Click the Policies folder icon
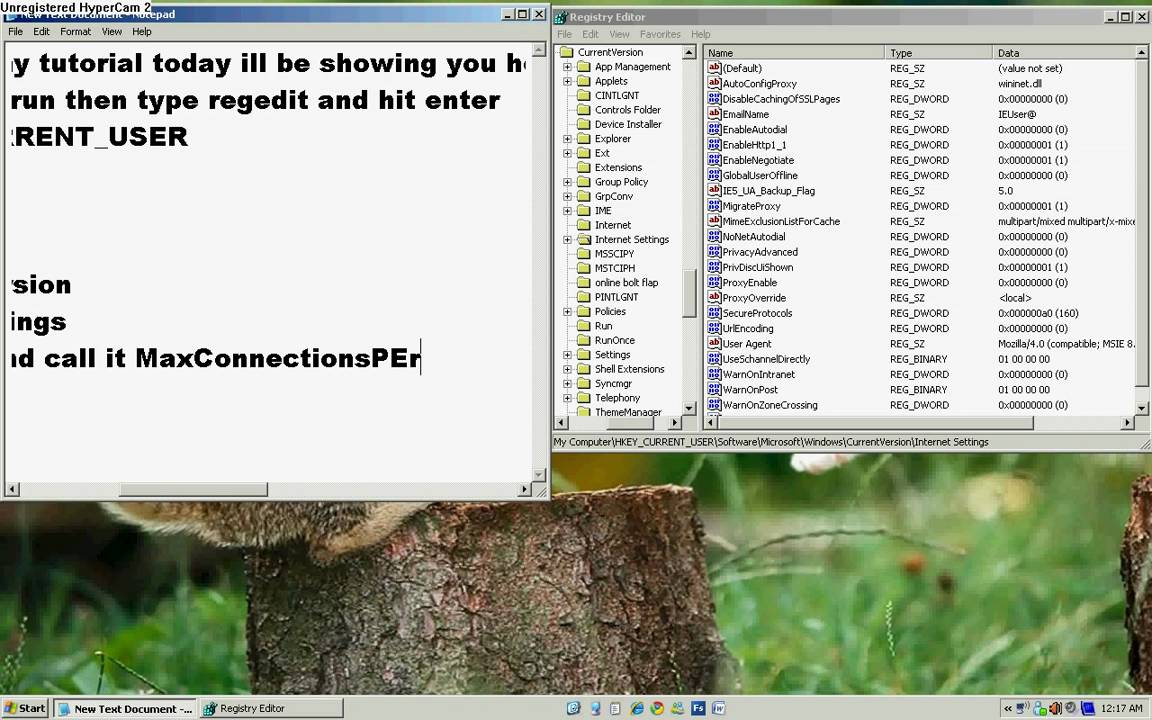Screen dimensions: 1152x720 pos(584,312)
